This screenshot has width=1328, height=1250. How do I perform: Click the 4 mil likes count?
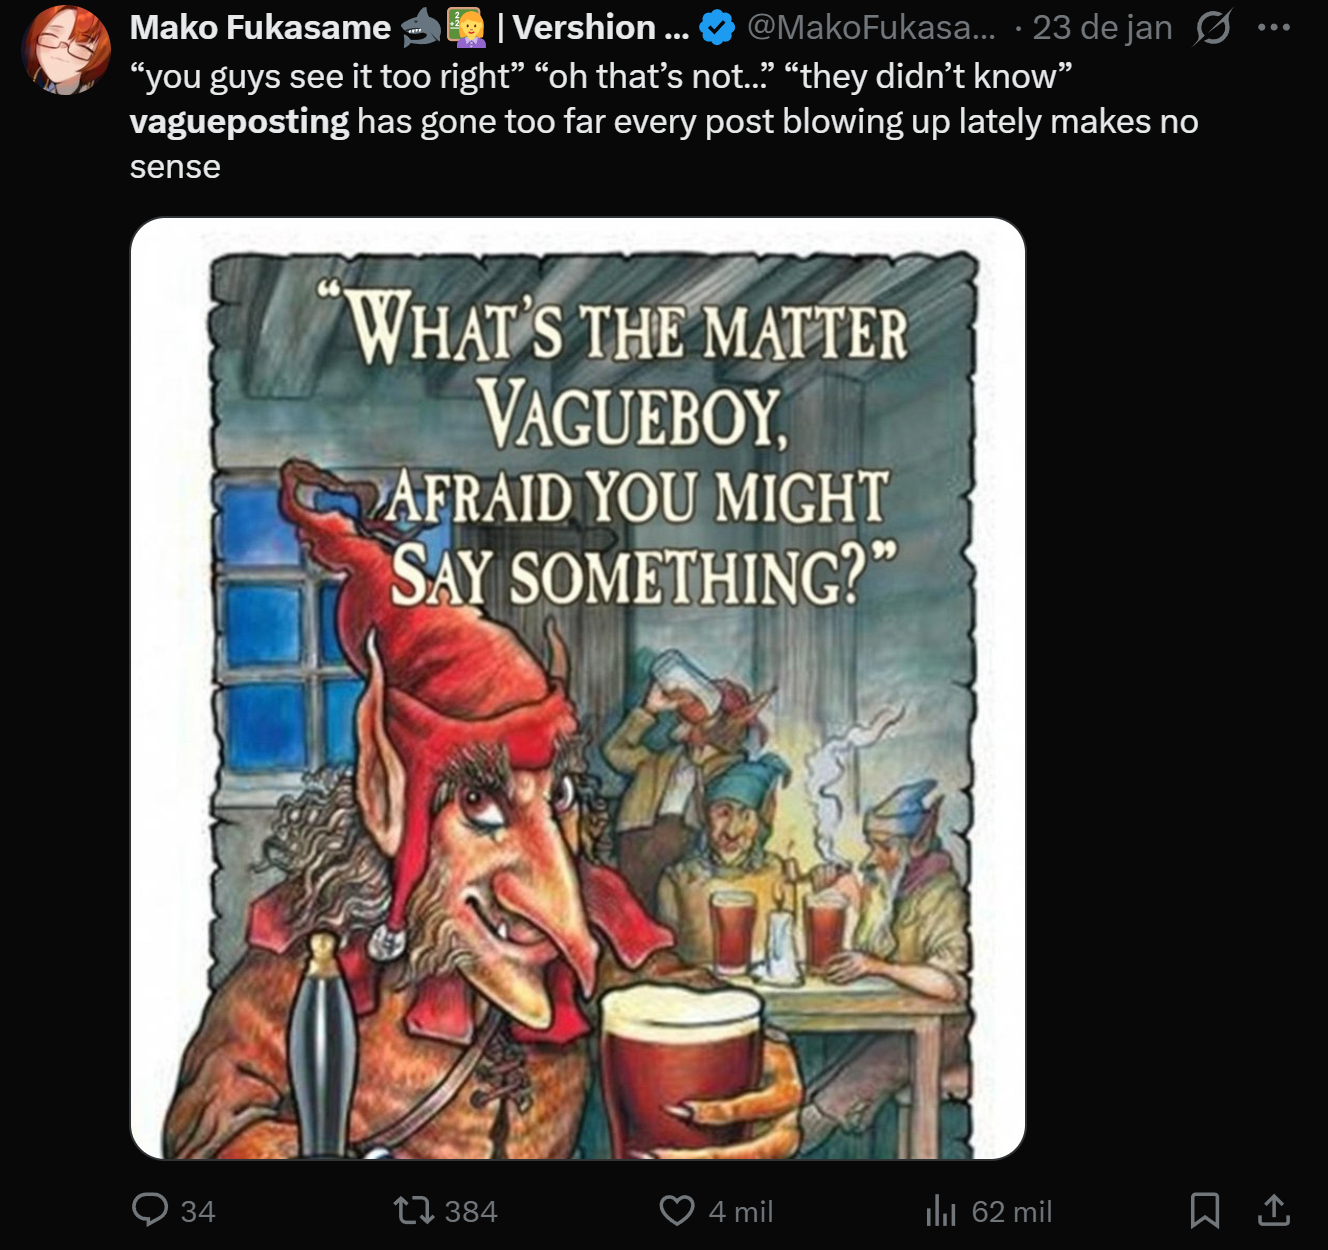740,1211
